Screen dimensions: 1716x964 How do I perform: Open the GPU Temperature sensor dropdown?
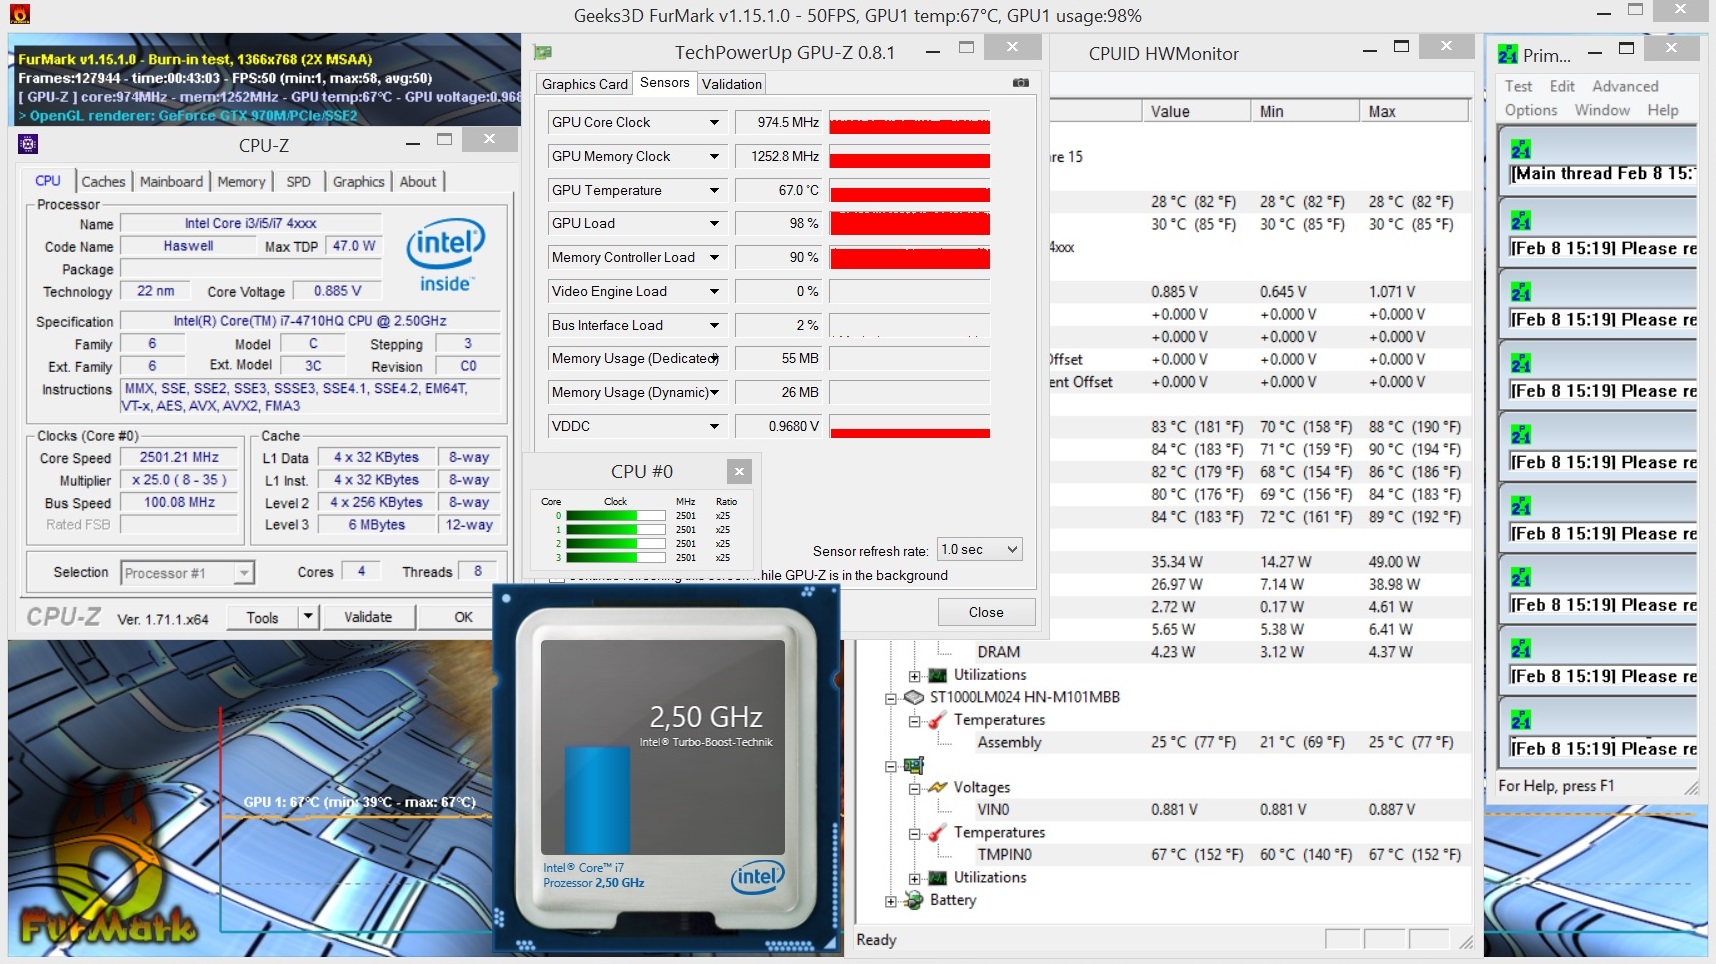pos(714,191)
